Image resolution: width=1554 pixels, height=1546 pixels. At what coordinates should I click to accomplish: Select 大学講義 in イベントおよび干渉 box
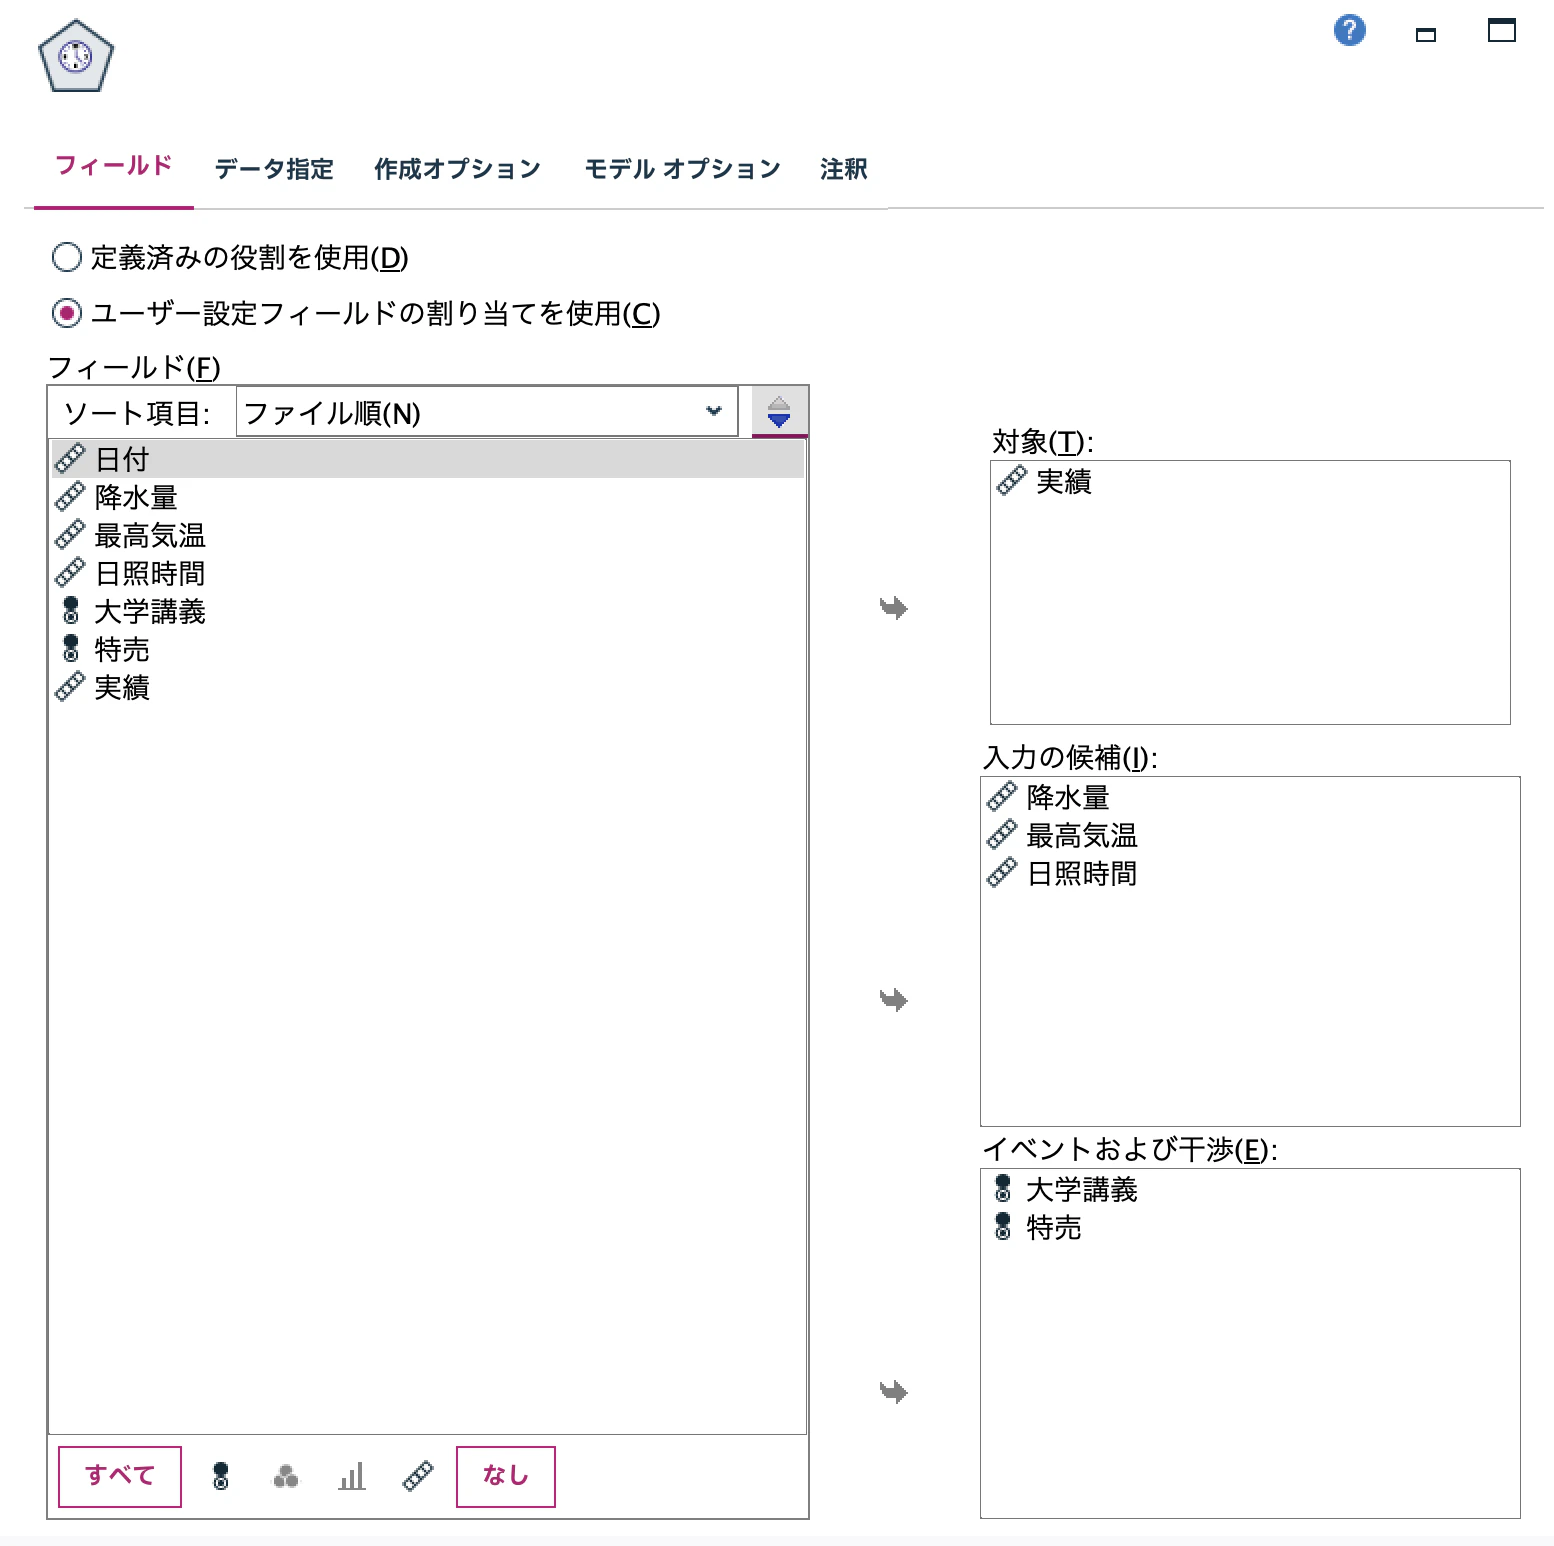click(x=1250, y=1189)
